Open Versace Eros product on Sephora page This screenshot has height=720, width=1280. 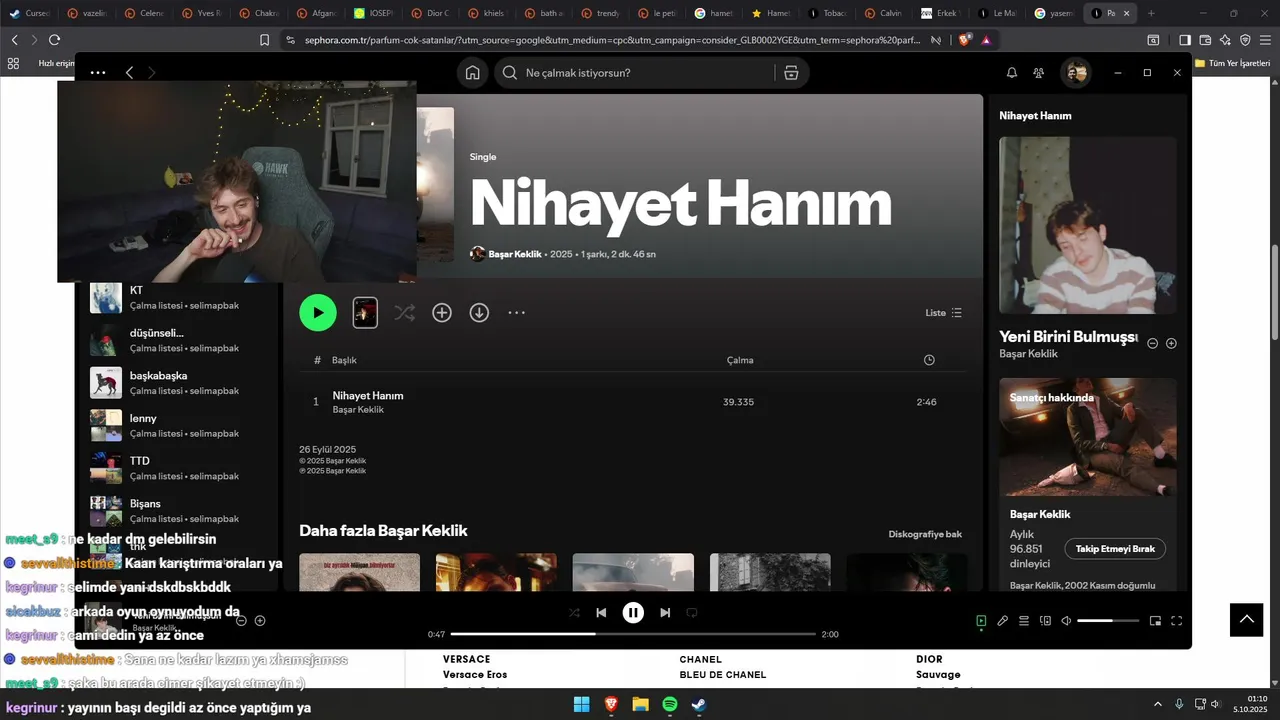475,675
